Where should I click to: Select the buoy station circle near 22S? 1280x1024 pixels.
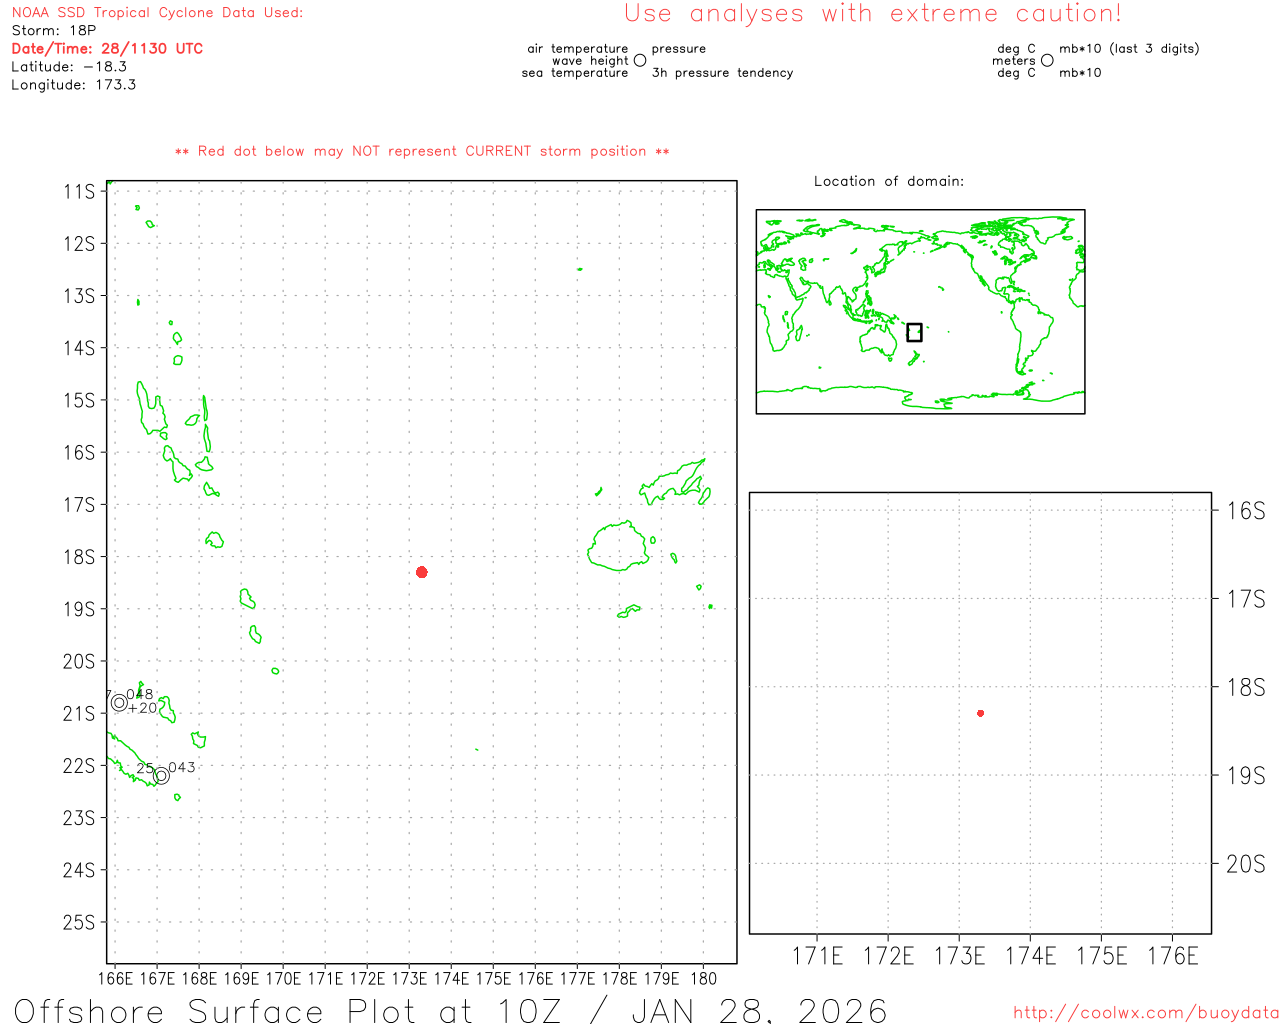pyautogui.click(x=161, y=775)
